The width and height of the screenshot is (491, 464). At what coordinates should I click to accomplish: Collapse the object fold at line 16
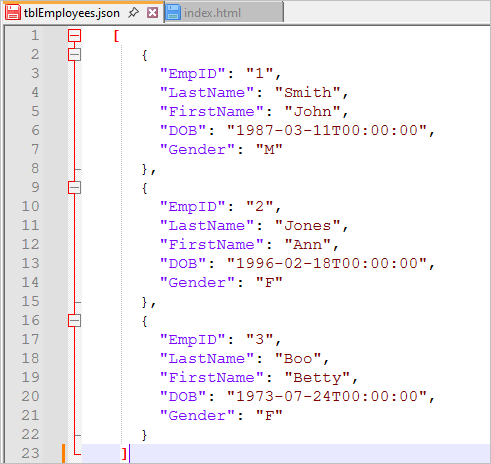point(74,321)
